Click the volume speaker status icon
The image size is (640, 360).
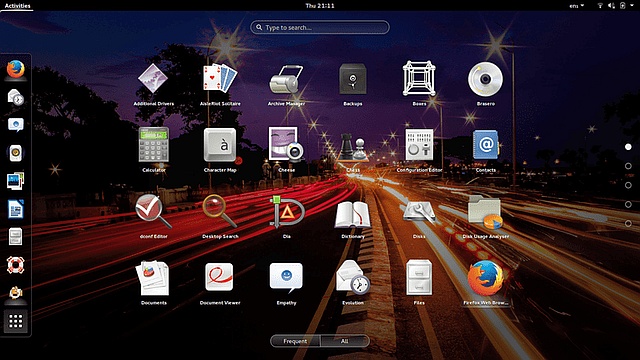(x=611, y=6)
